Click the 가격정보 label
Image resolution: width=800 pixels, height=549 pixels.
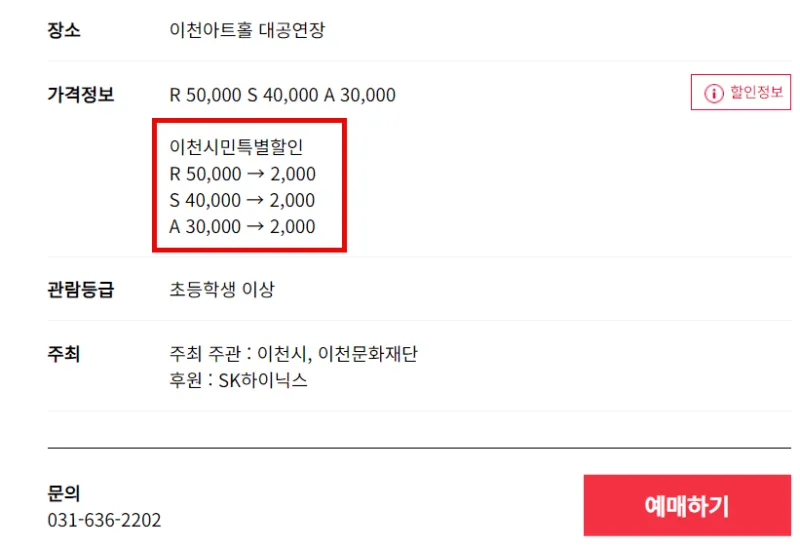click(81, 94)
